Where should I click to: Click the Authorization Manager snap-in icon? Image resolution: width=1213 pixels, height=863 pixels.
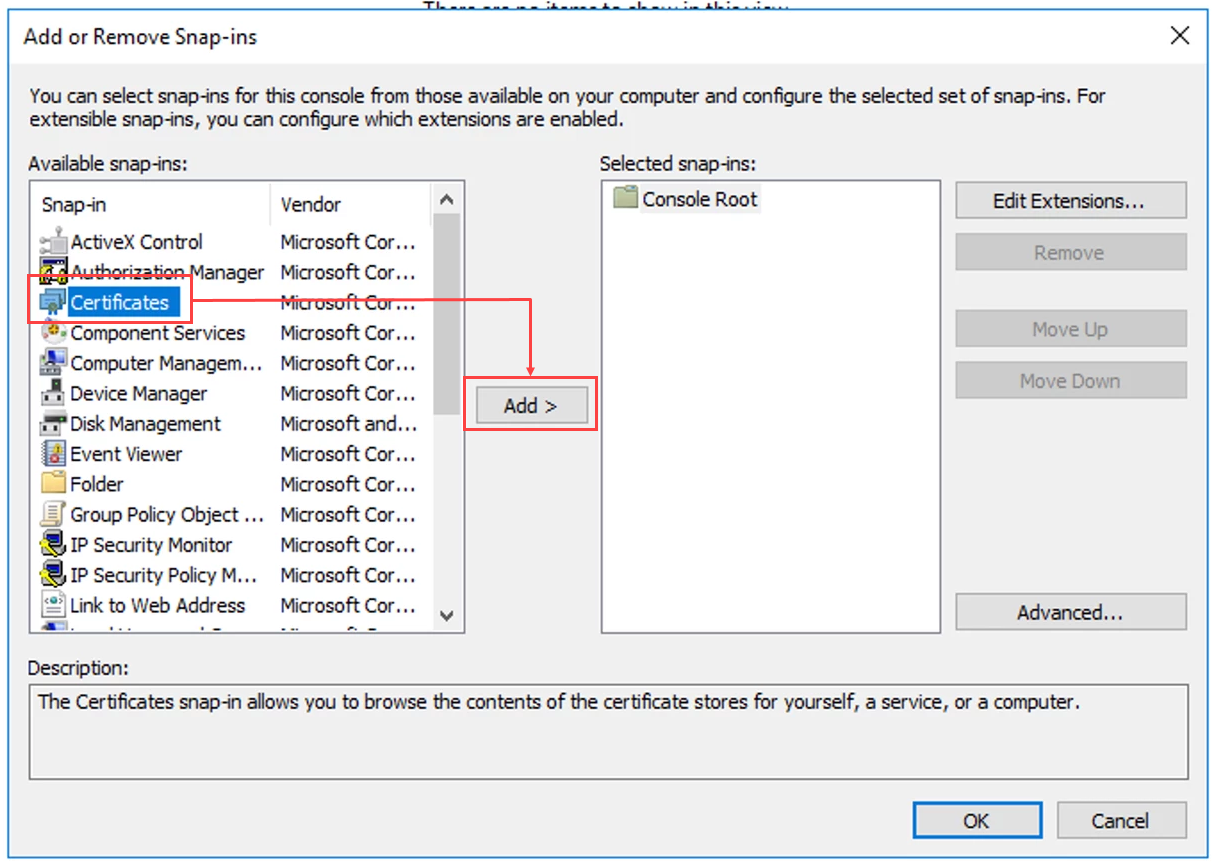(53, 272)
